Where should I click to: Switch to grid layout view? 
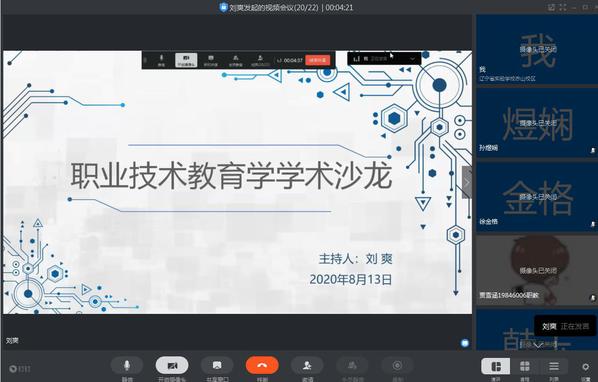525,367
